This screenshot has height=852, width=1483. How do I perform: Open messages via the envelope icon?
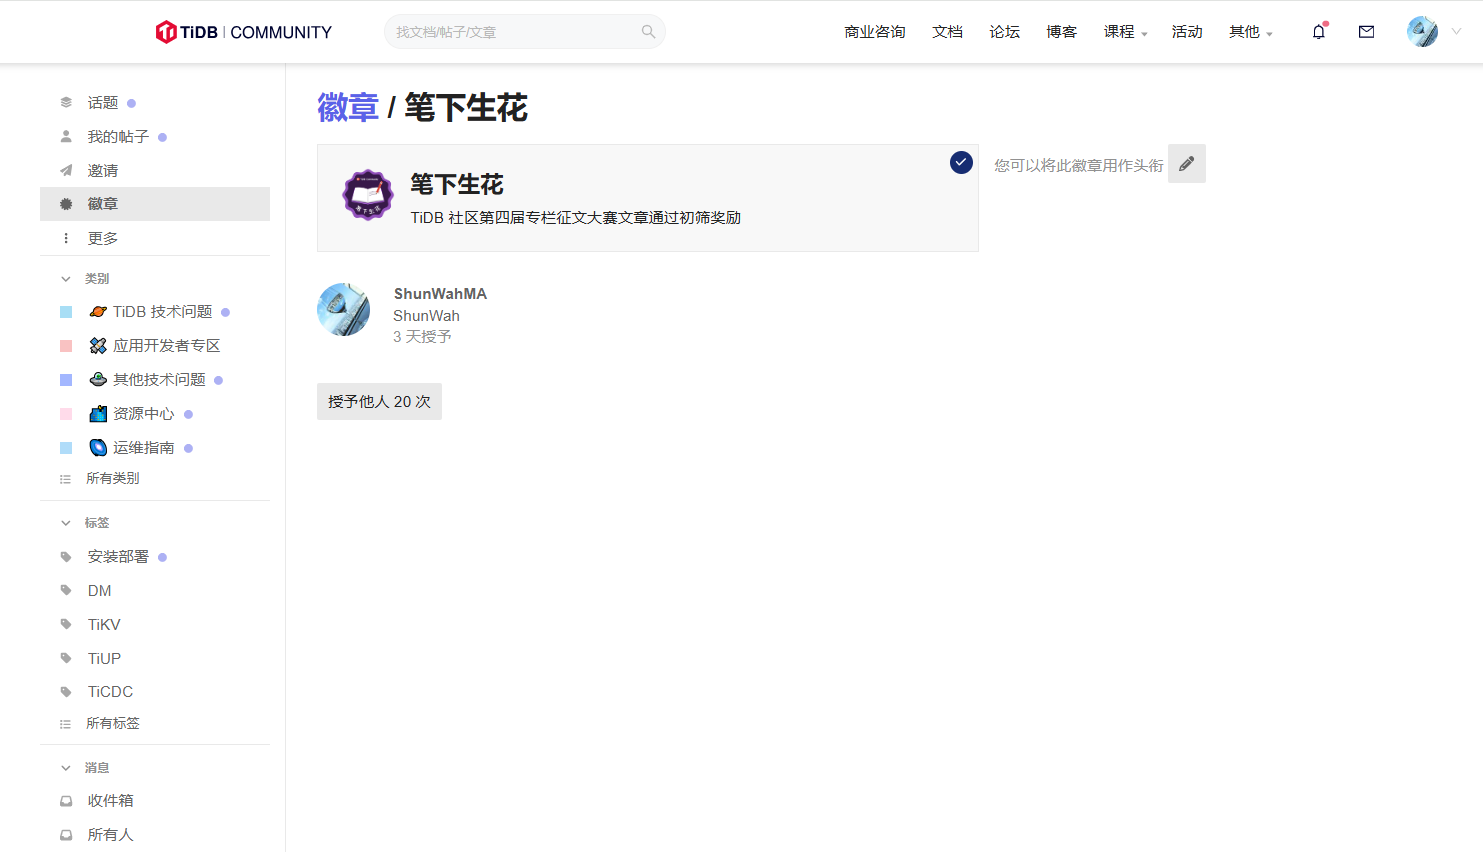[x=1366, y=31]
